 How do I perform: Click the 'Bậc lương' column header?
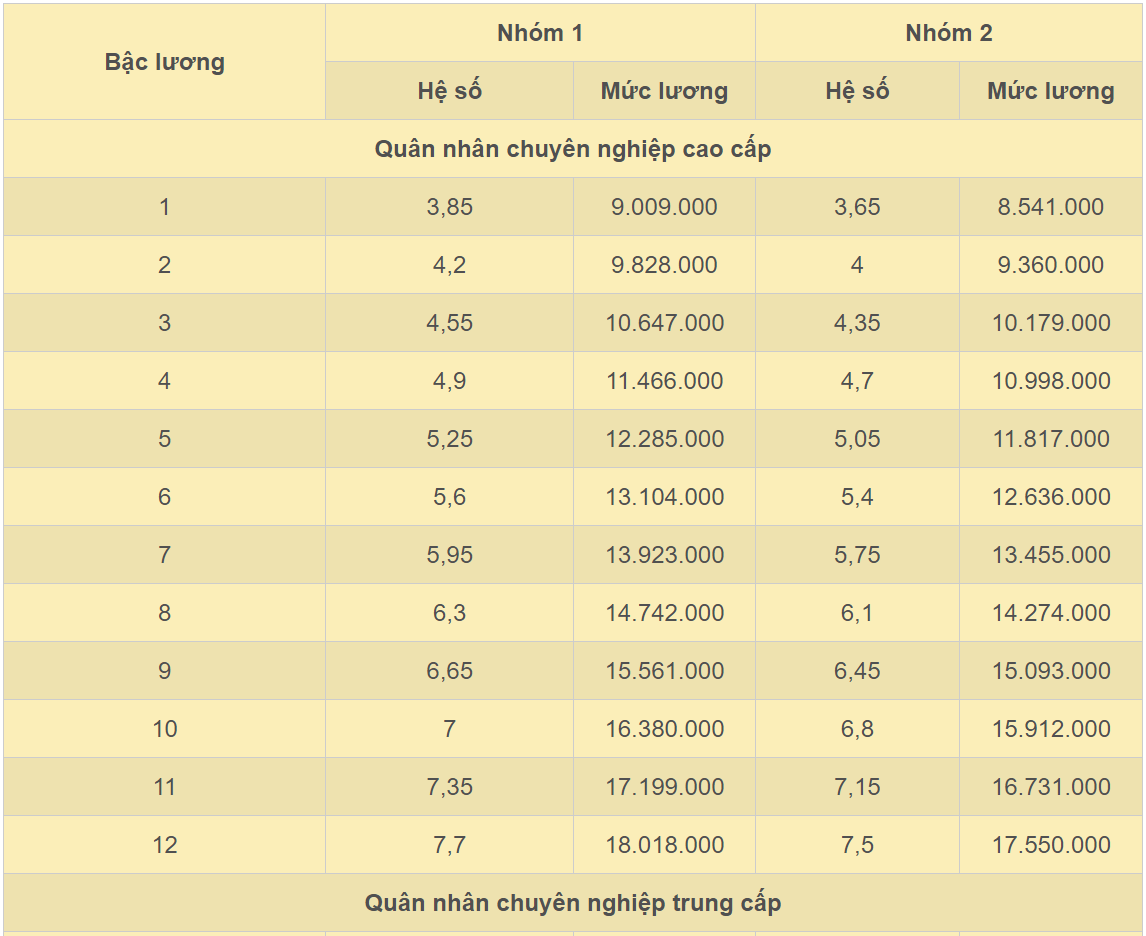tap(164, 62)
